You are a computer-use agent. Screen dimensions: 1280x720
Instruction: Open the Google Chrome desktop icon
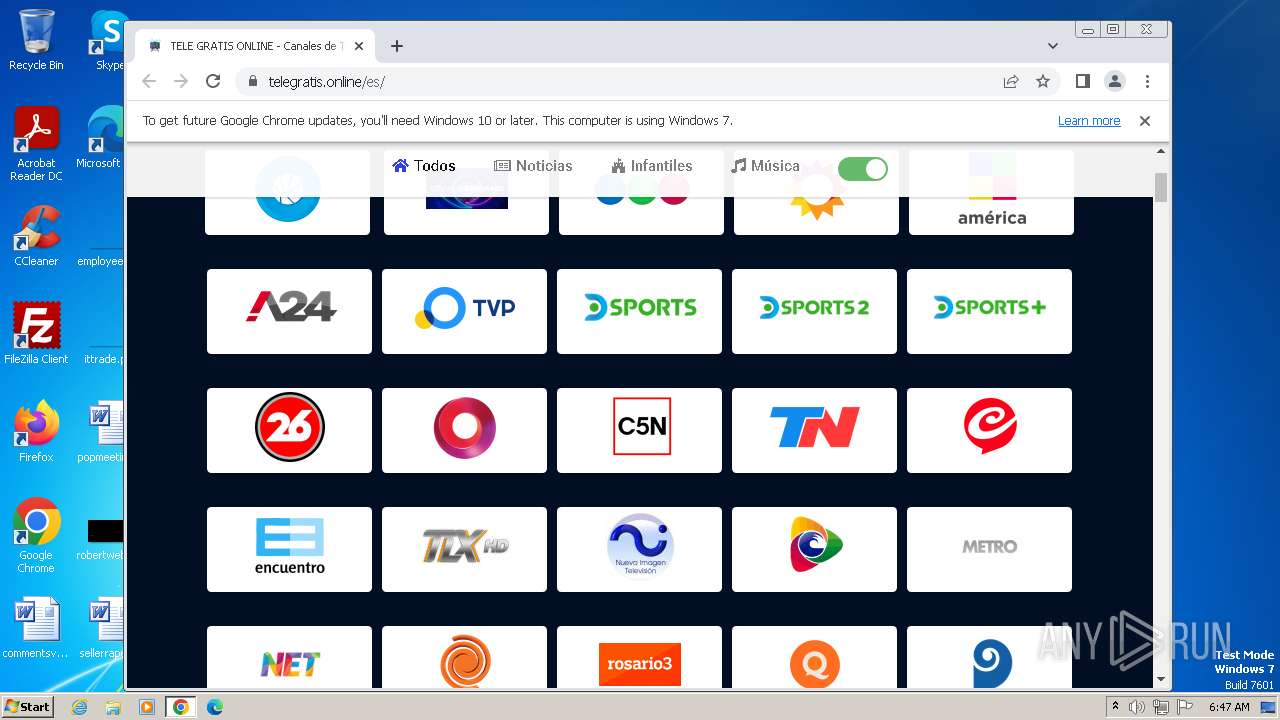[36, 536]
